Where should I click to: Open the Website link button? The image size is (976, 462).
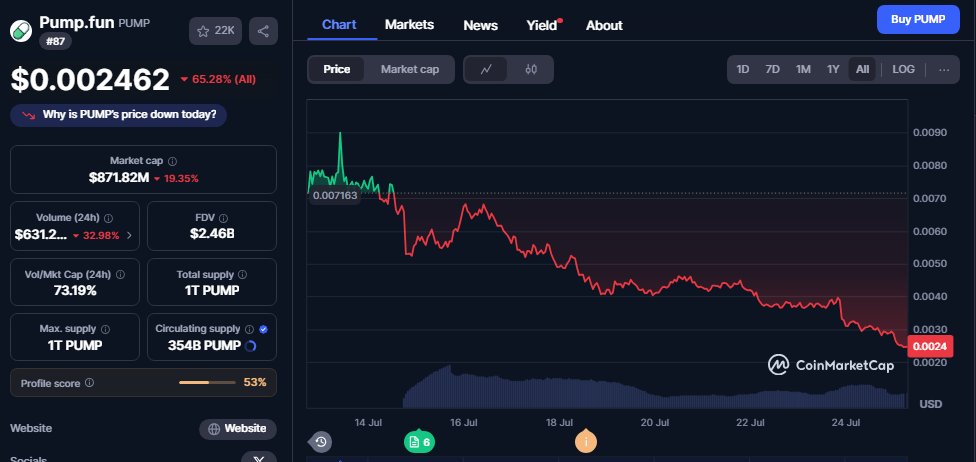238,429
